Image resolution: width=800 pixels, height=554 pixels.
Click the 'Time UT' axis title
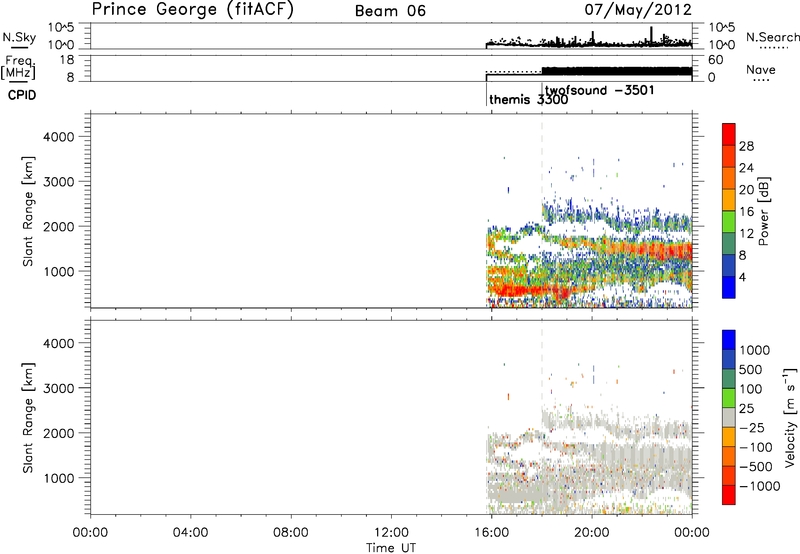pos(391,548)
